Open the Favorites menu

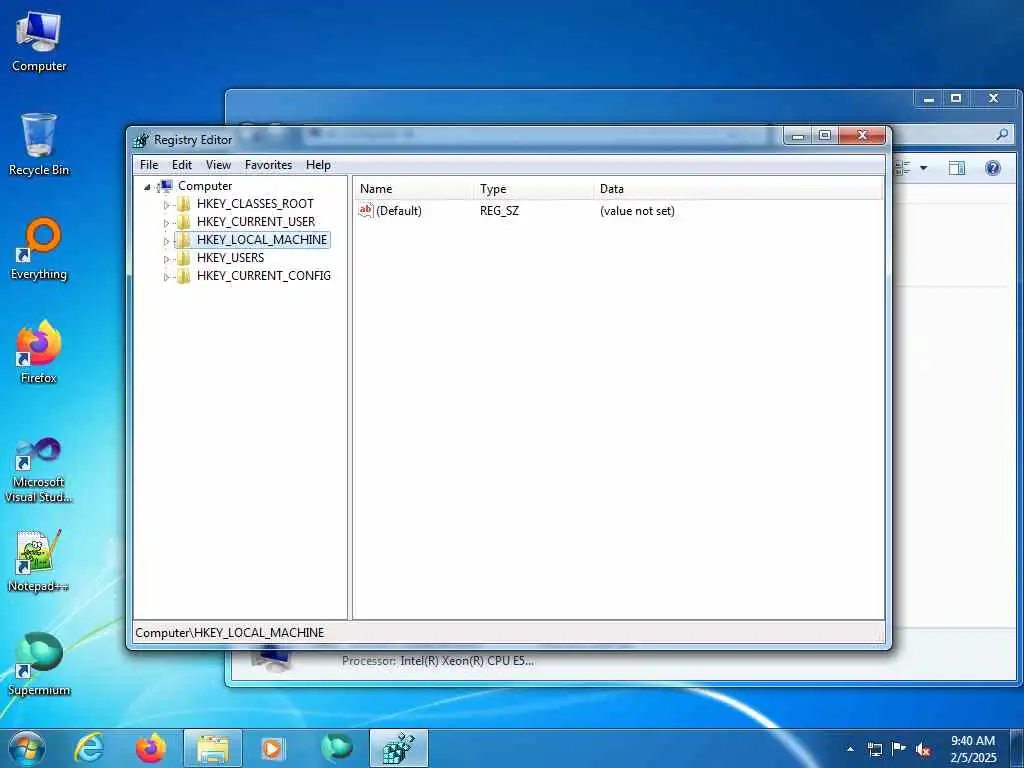tap(268, 165)
